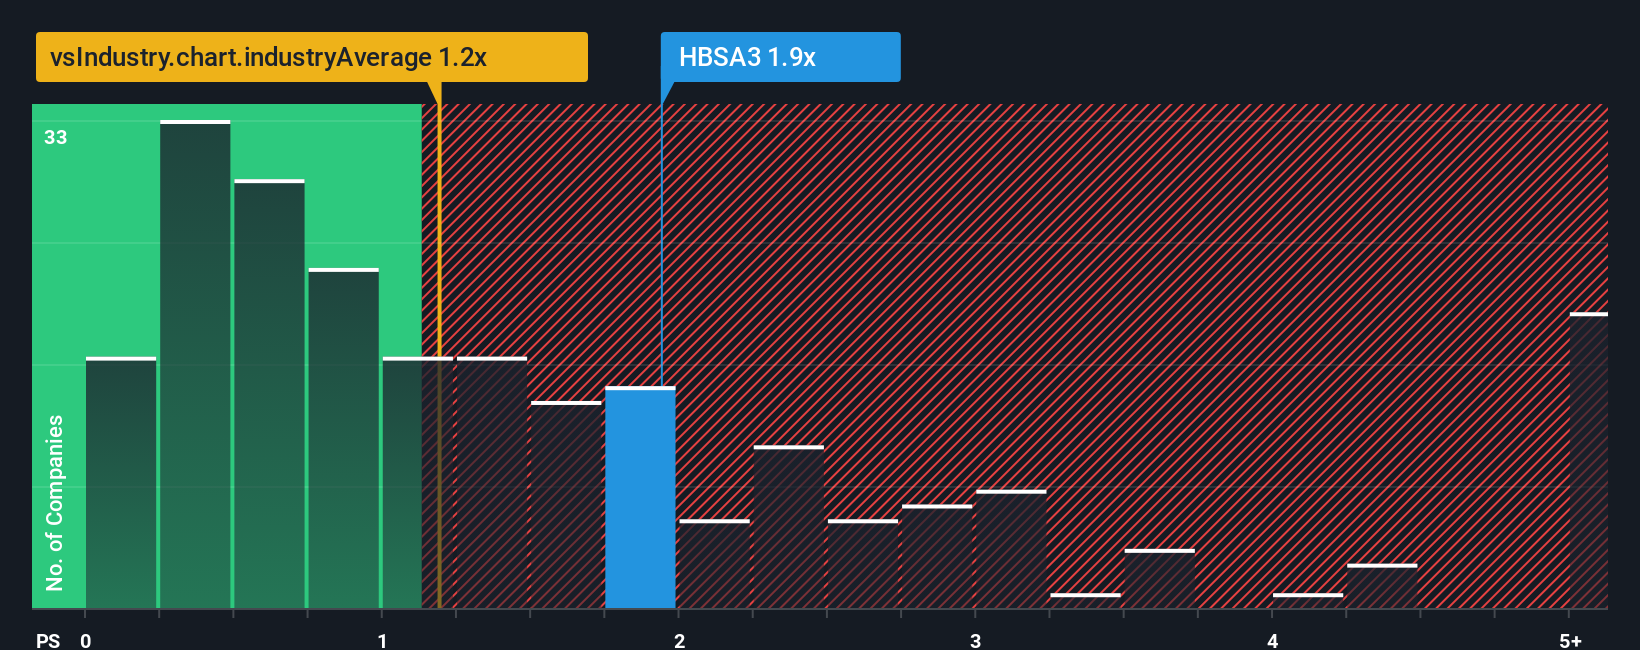The image size is (1640, 650).
Task: Click the HBSA3 1.9x label
Action: [x=780, y=57]
